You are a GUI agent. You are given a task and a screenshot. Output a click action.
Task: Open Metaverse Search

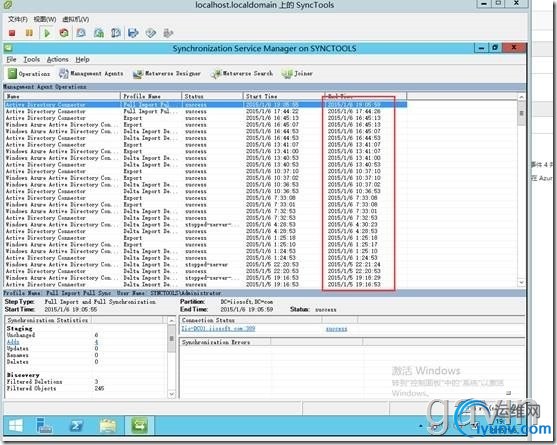[242, 74]
